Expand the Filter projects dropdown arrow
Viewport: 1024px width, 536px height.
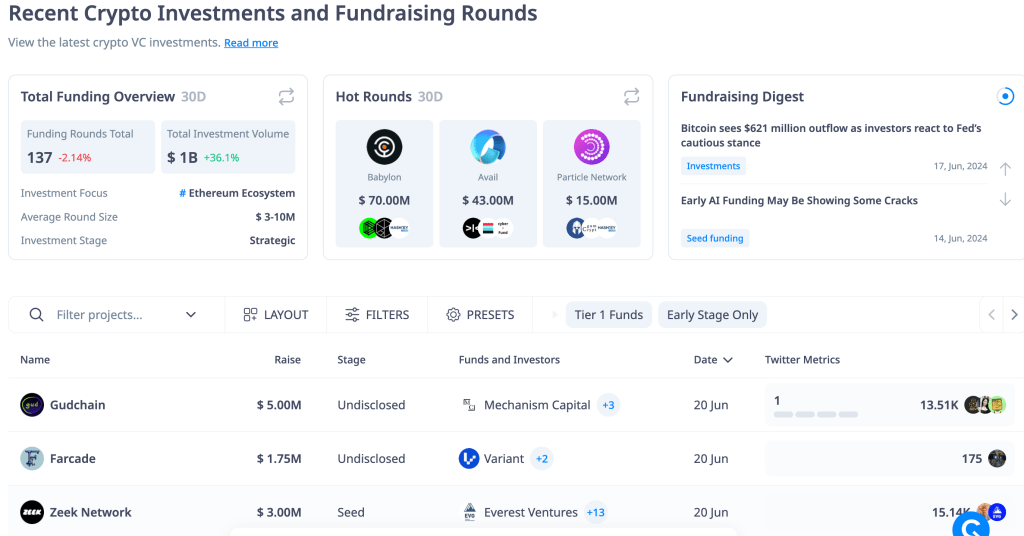point(191,315)
